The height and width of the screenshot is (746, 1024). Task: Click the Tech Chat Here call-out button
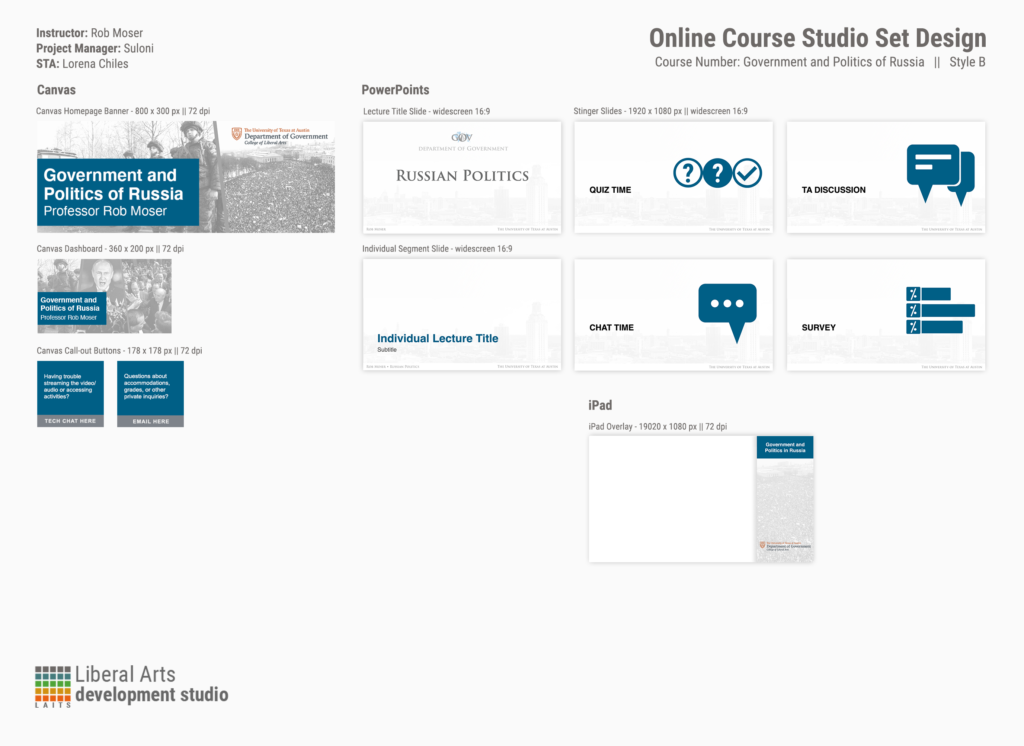click(x=71, y=394)
